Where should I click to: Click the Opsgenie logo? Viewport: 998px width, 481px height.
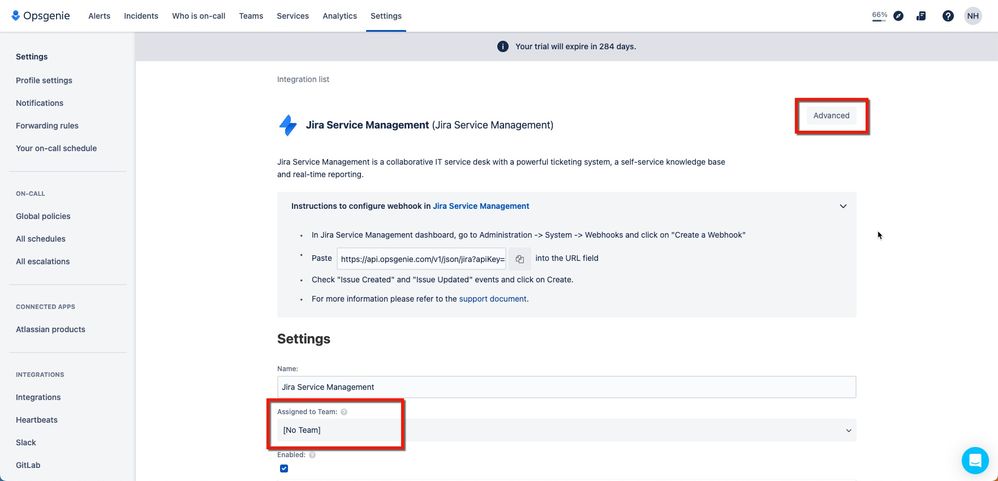pyautogui.click(x=41, y=16)
